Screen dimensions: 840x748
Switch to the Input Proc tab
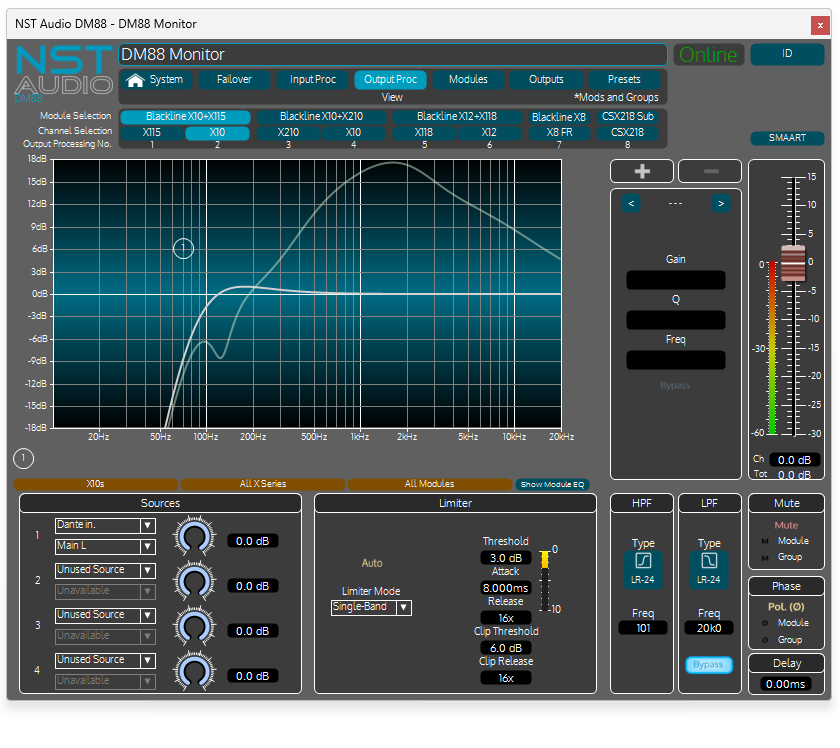pyautogui.click(x=312, y=80)
